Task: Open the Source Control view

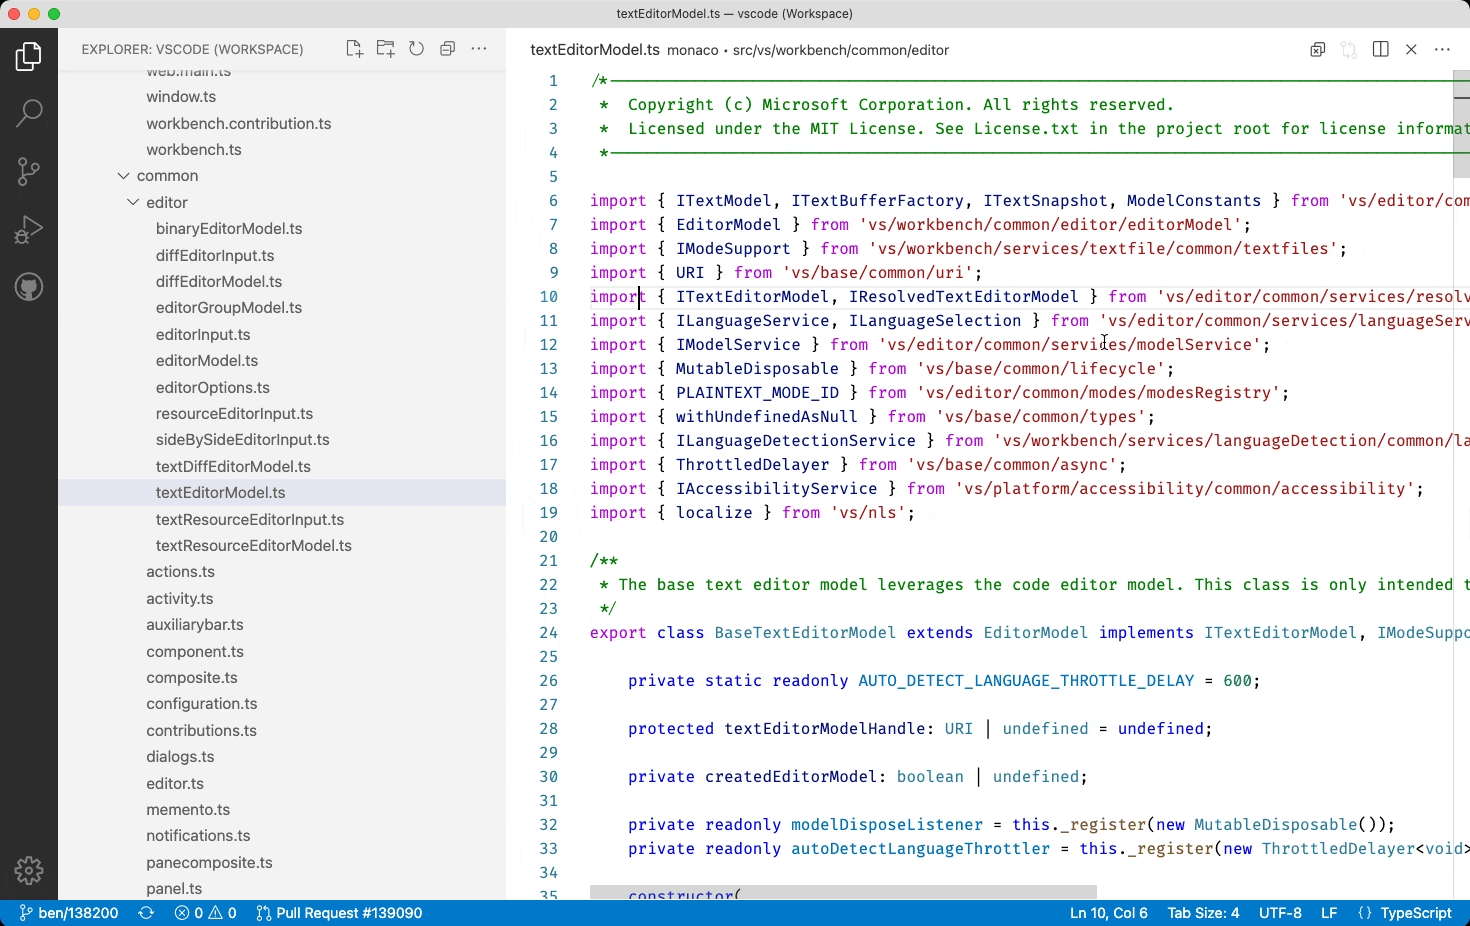Action: pos(29,171)
